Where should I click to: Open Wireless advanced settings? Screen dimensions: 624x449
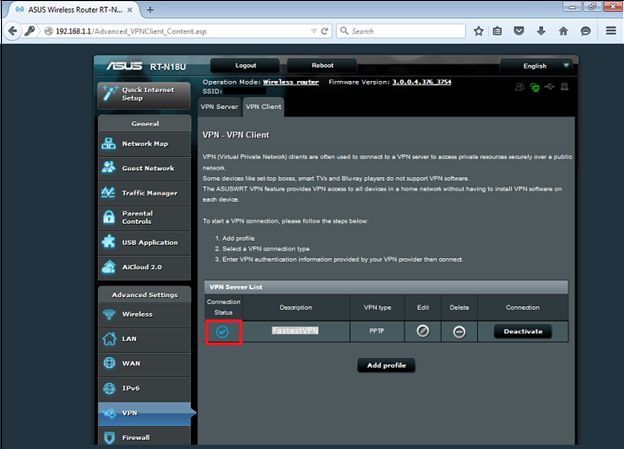(144, 314)
